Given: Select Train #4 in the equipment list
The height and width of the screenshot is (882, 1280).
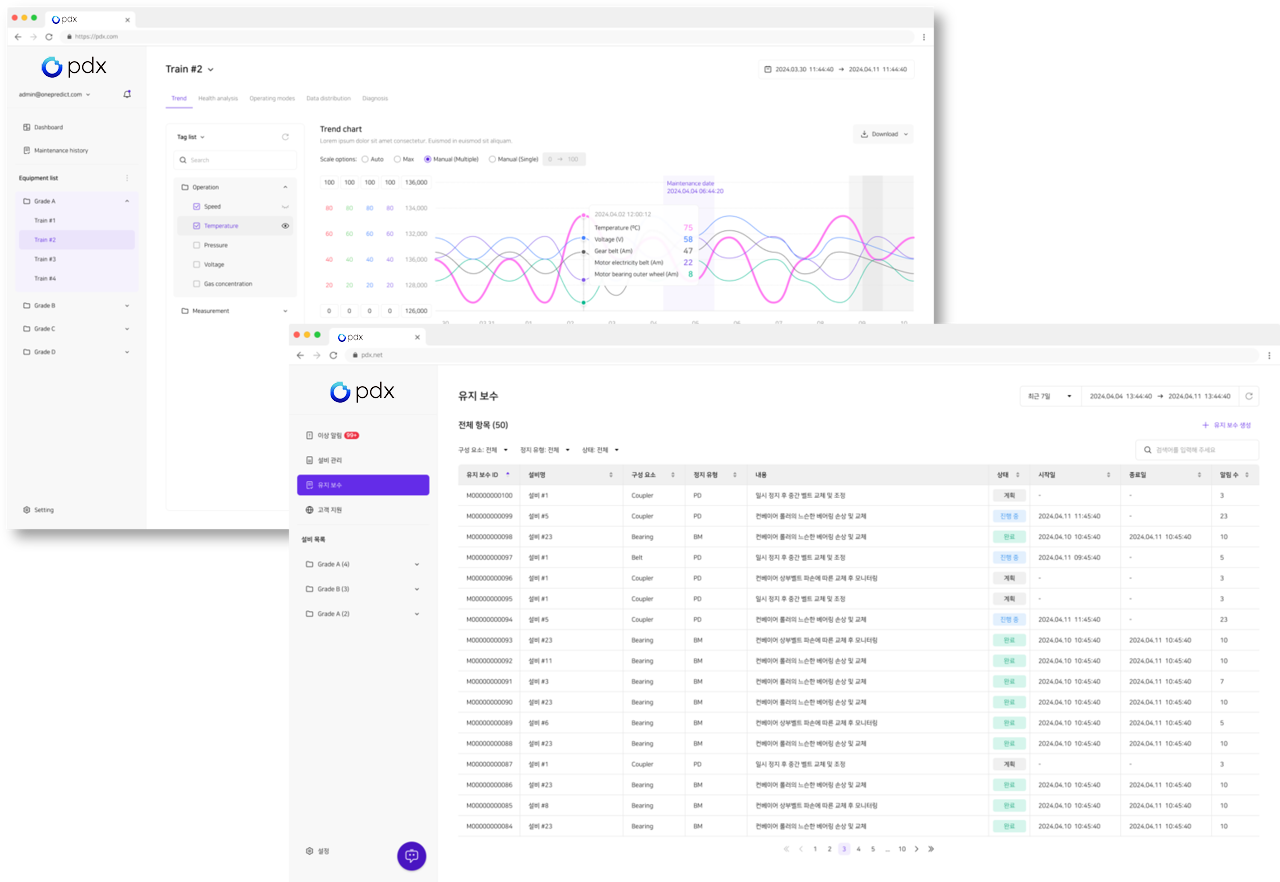Looking at the screenshot, I should pyautogui.click(x=77, y=278).
